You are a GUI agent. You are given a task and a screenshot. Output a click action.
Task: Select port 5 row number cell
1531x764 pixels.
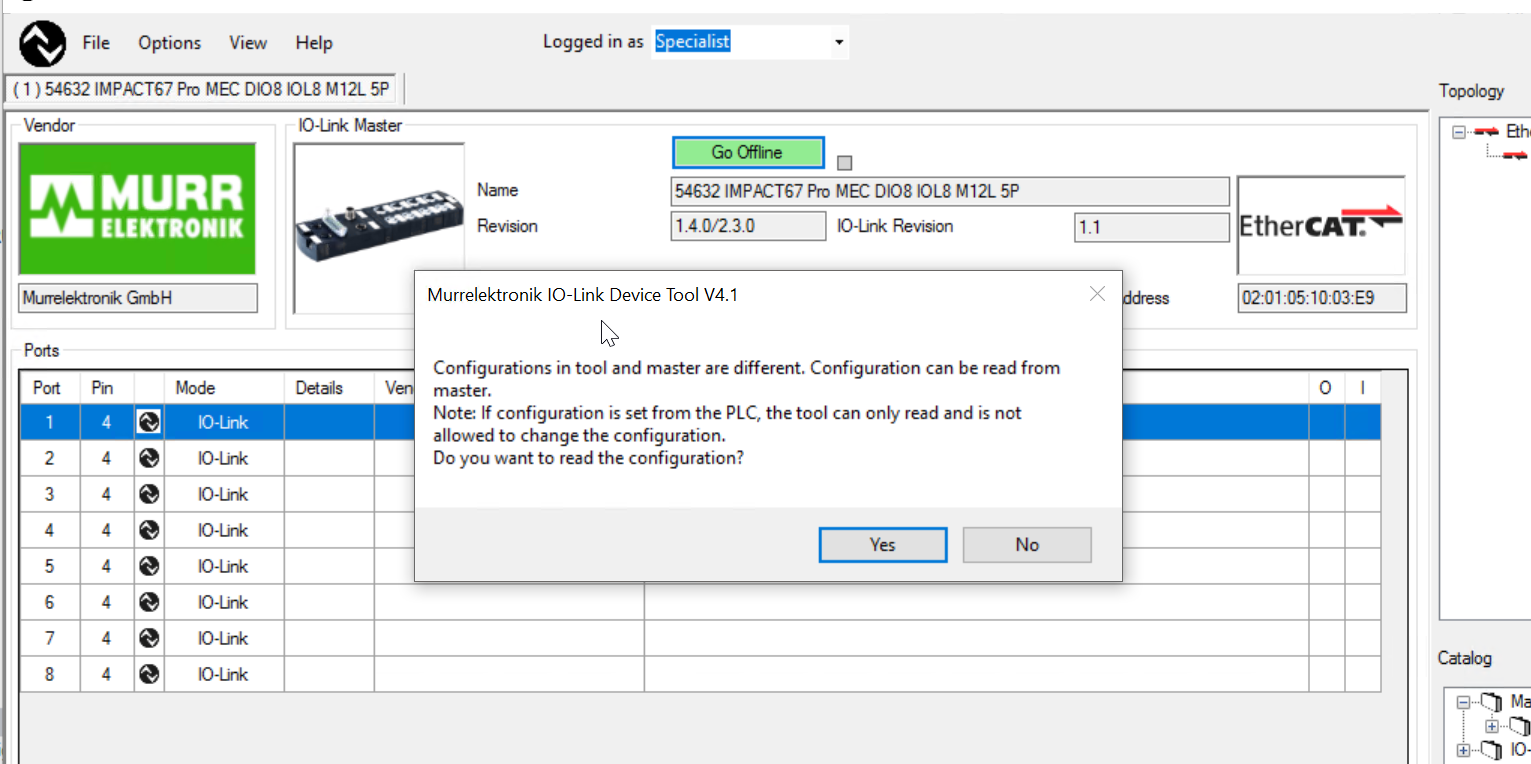coord(49,566)
